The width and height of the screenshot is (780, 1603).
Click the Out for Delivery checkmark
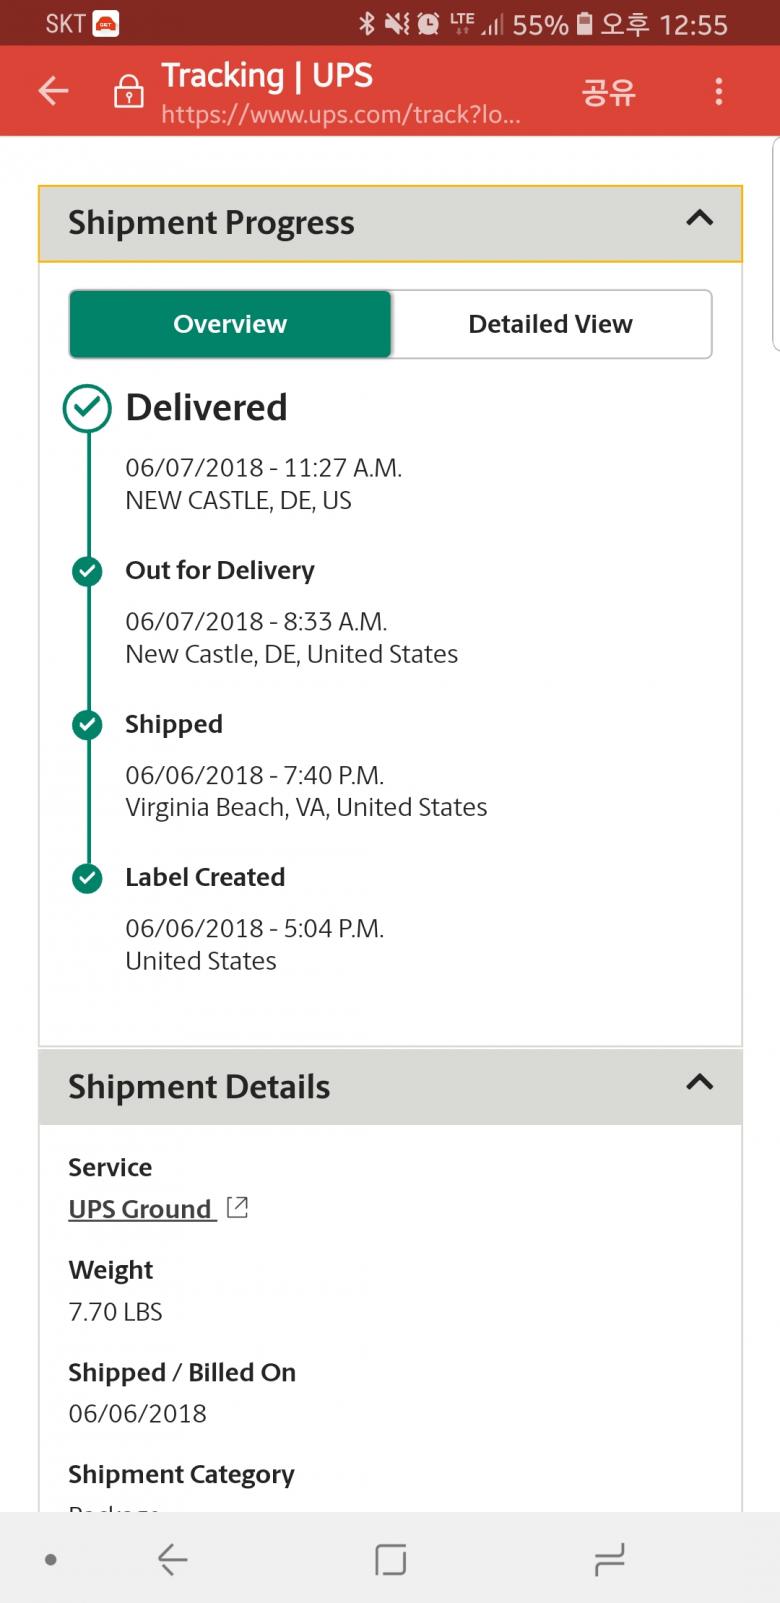[x=87, y=571]
